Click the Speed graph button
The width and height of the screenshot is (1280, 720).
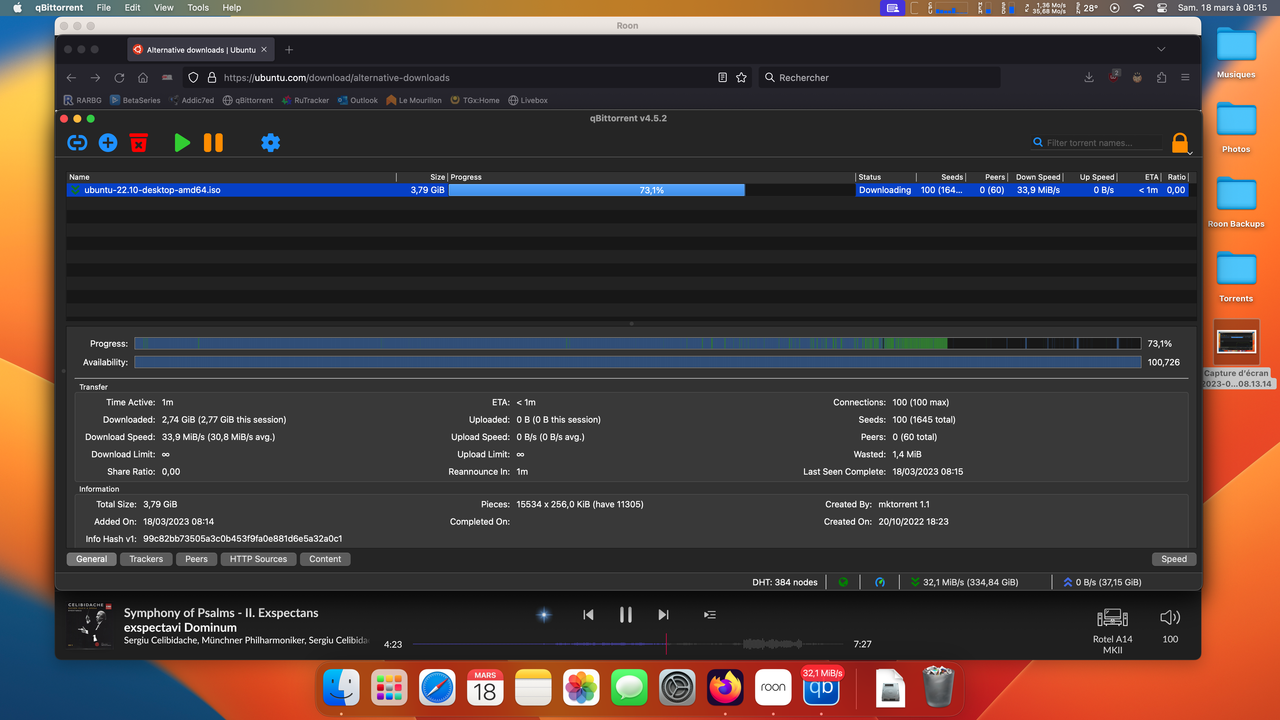pos(1174,559)
